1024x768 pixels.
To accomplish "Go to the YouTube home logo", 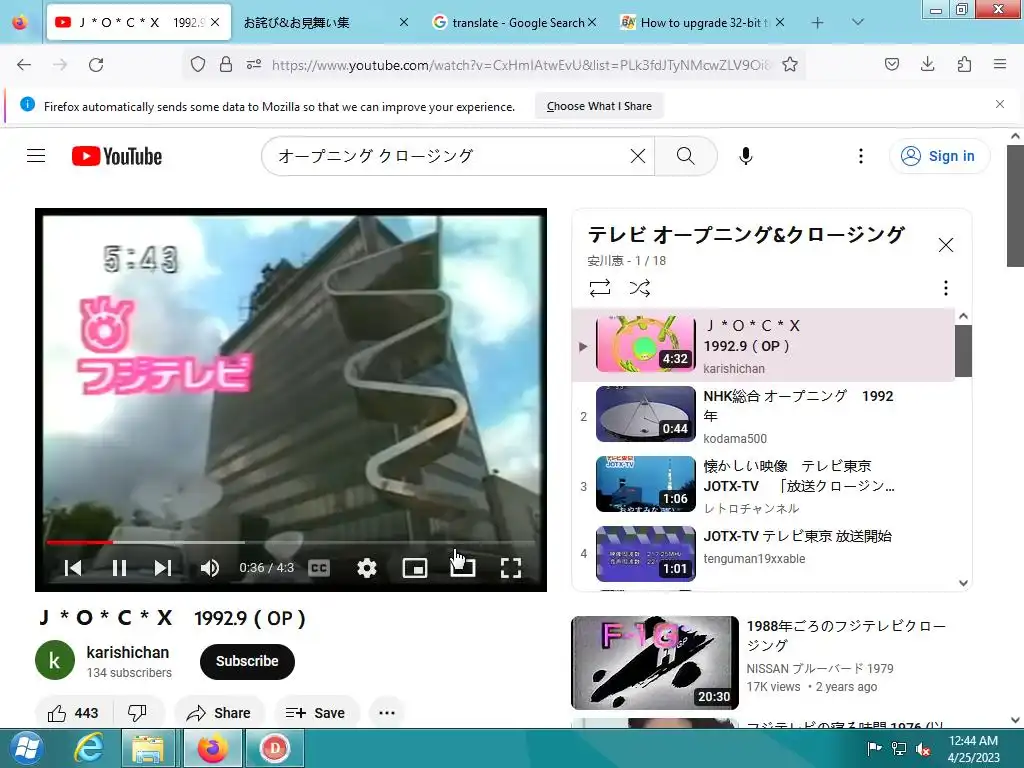I will [x=117, y=156].
